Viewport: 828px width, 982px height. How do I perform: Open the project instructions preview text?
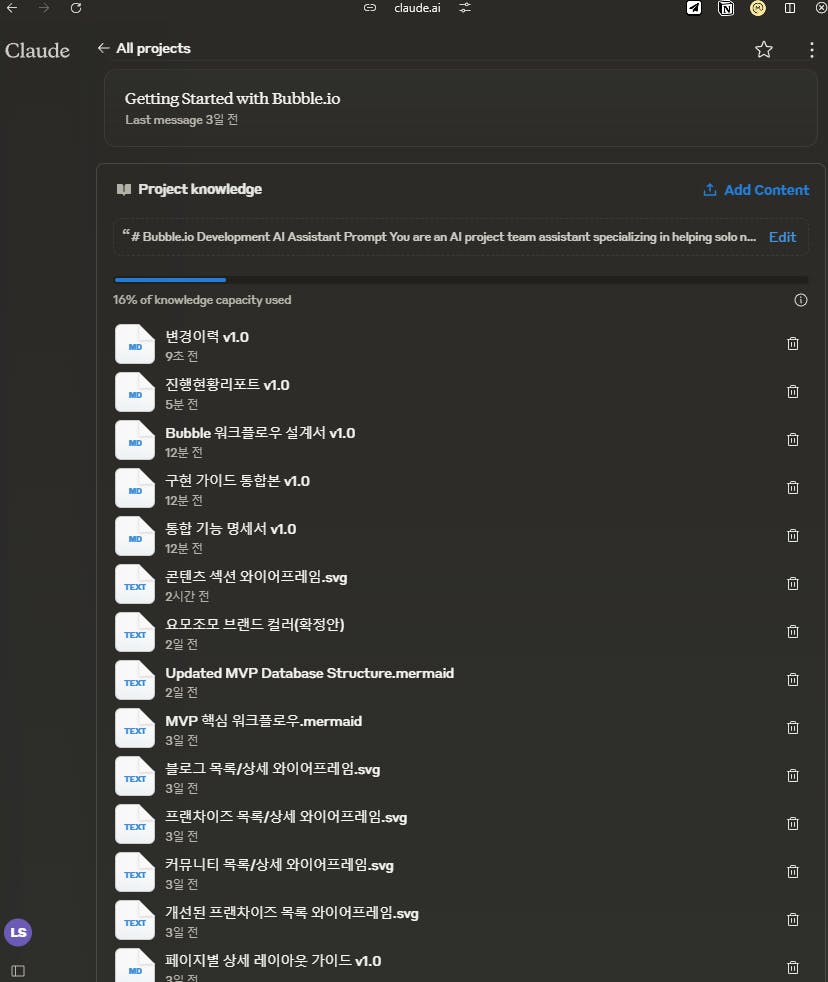coord(439,237)
